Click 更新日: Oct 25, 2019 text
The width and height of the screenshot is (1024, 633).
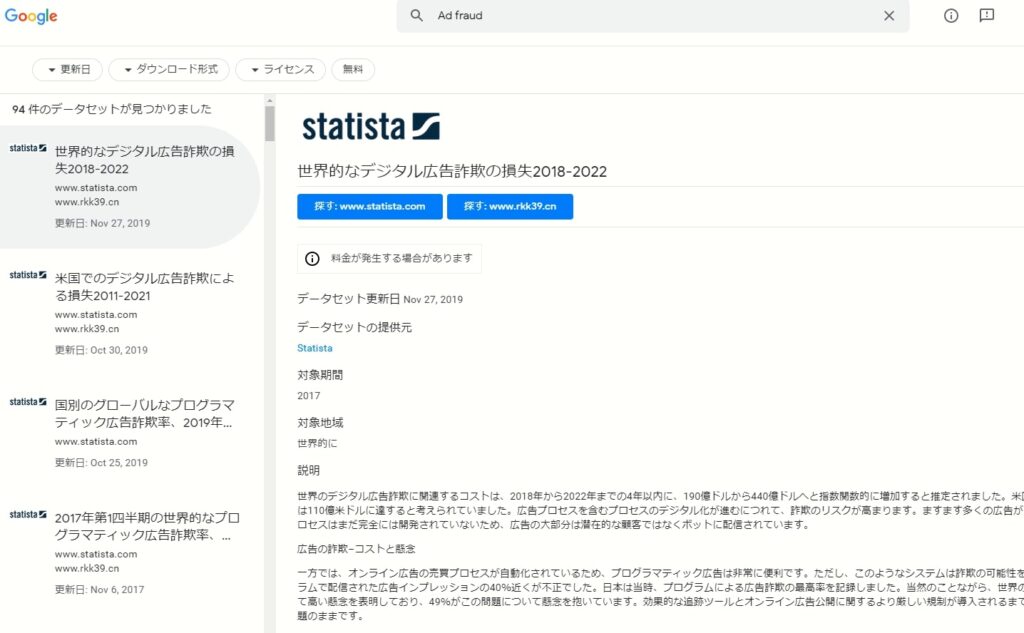pyautogui.click(x=101, y=463)
